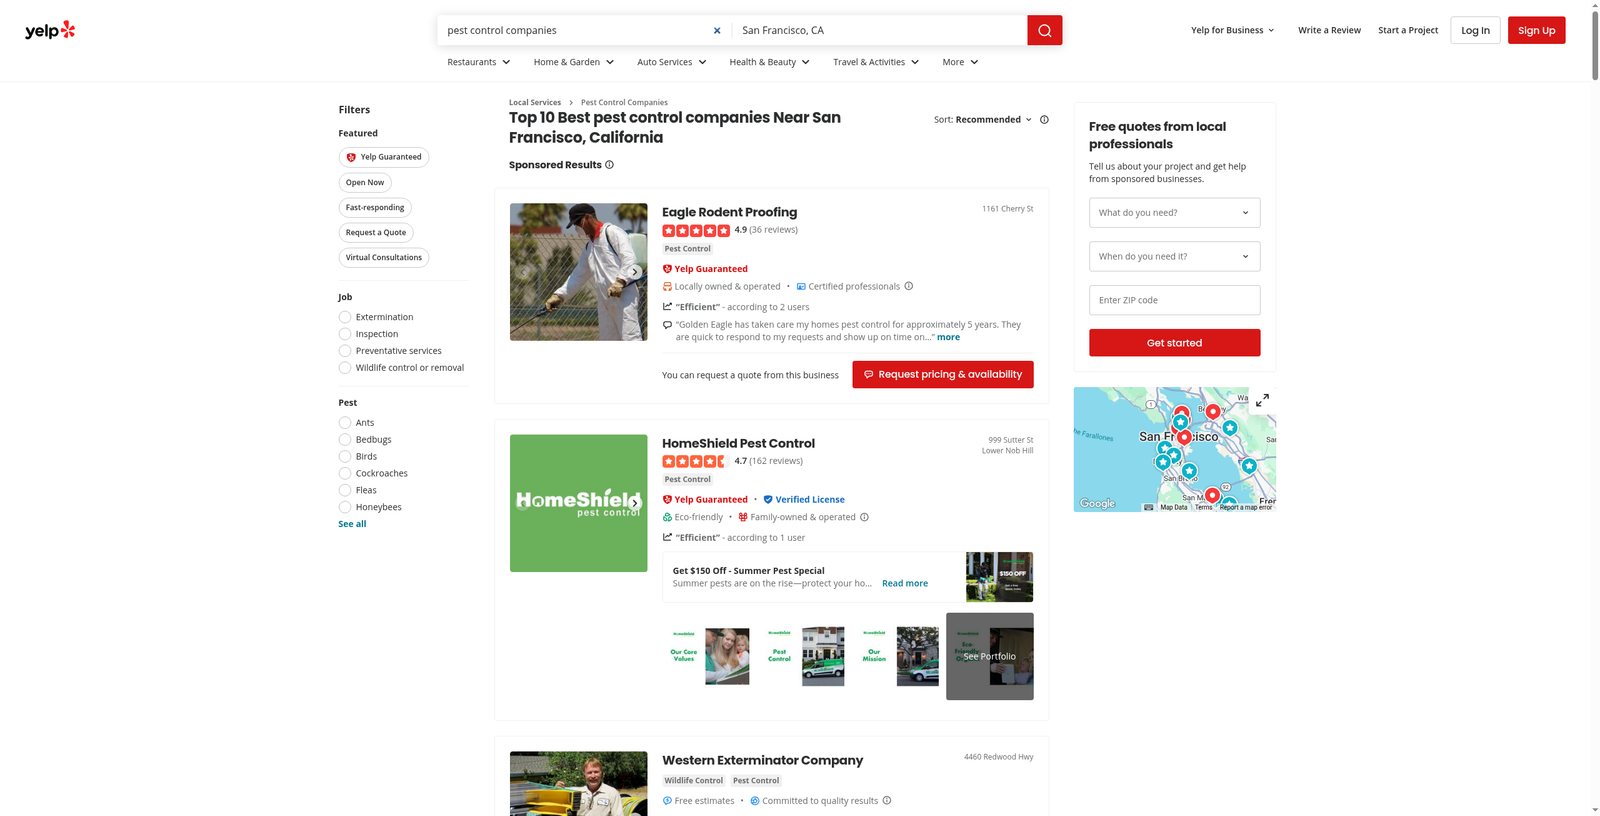Expand the More category menu
The height and width of the screenshot is (816, 1600).
coord(961,62)
